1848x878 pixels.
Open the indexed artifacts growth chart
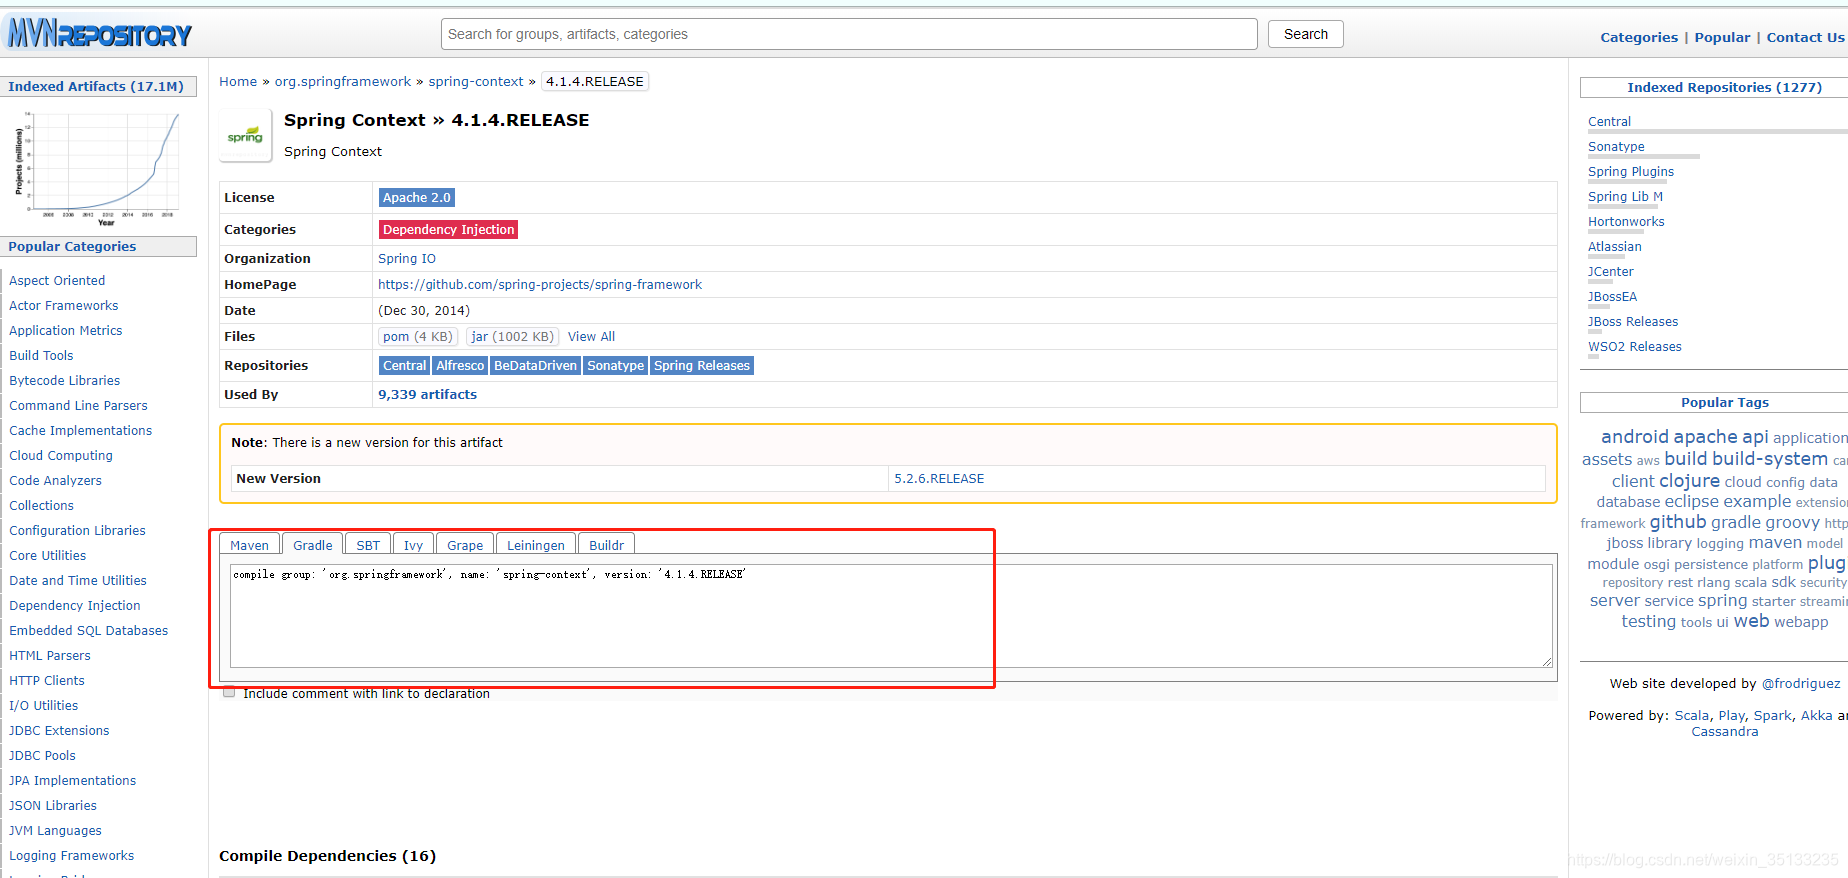98,167
